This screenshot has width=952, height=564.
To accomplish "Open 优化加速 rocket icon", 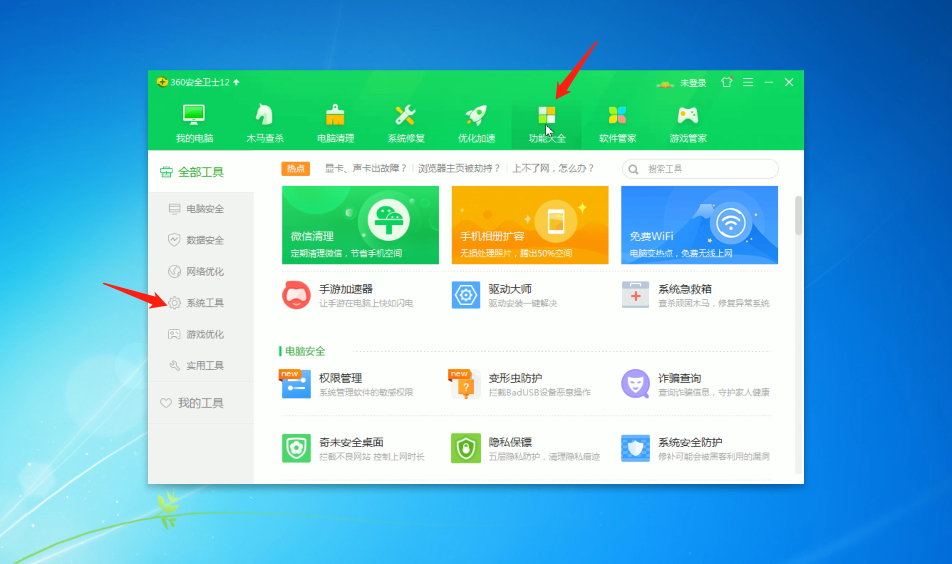I will coord(476,114).
